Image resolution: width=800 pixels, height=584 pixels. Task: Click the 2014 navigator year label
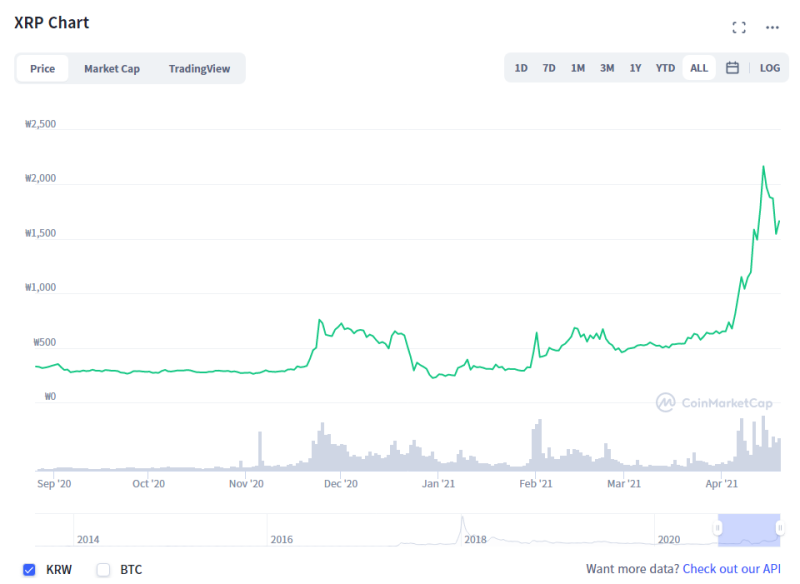coord(88,540)
